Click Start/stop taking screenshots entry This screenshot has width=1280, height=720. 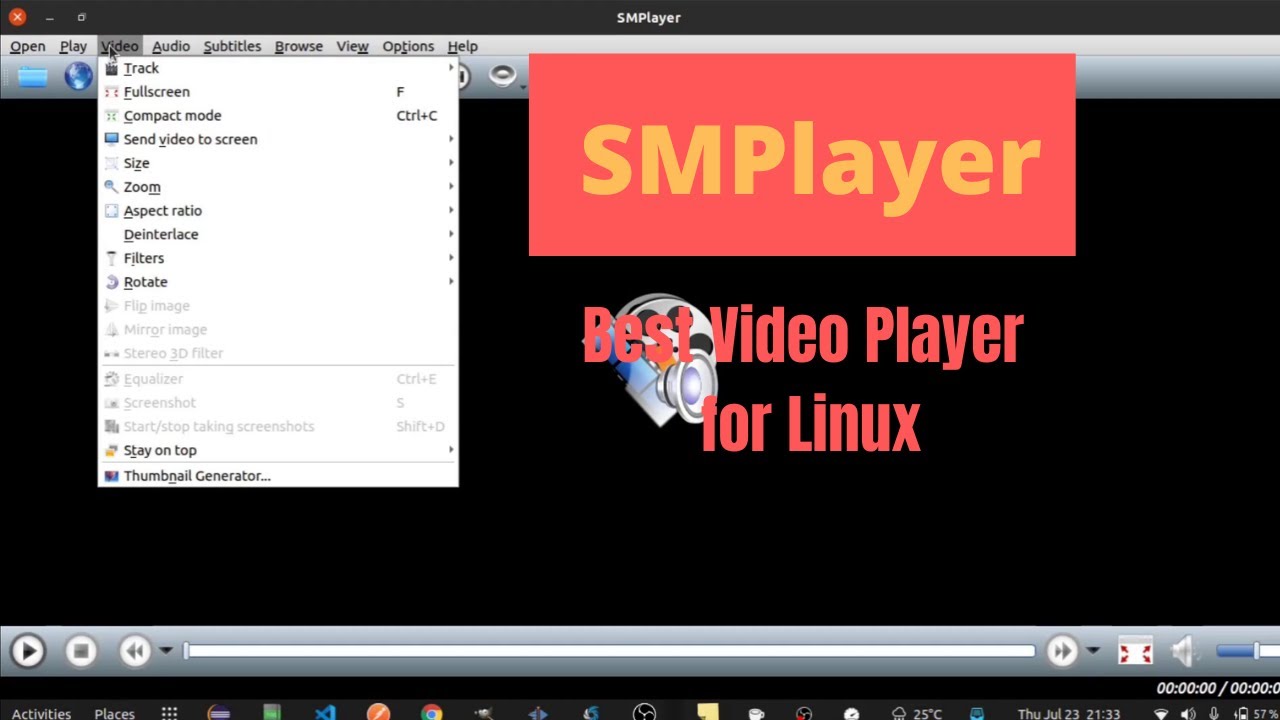(278, 427)
